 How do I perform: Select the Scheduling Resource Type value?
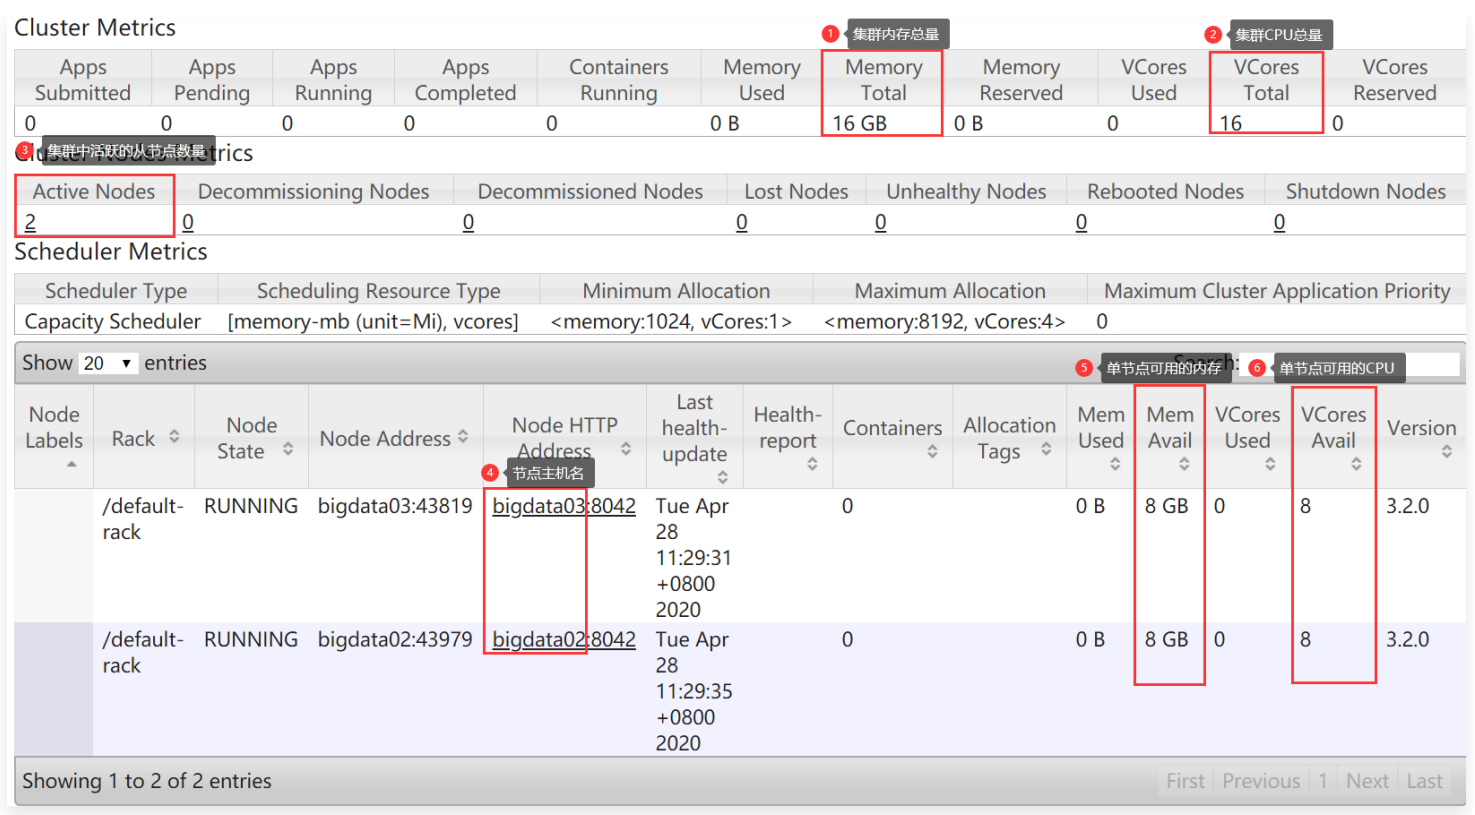[373, 322]
